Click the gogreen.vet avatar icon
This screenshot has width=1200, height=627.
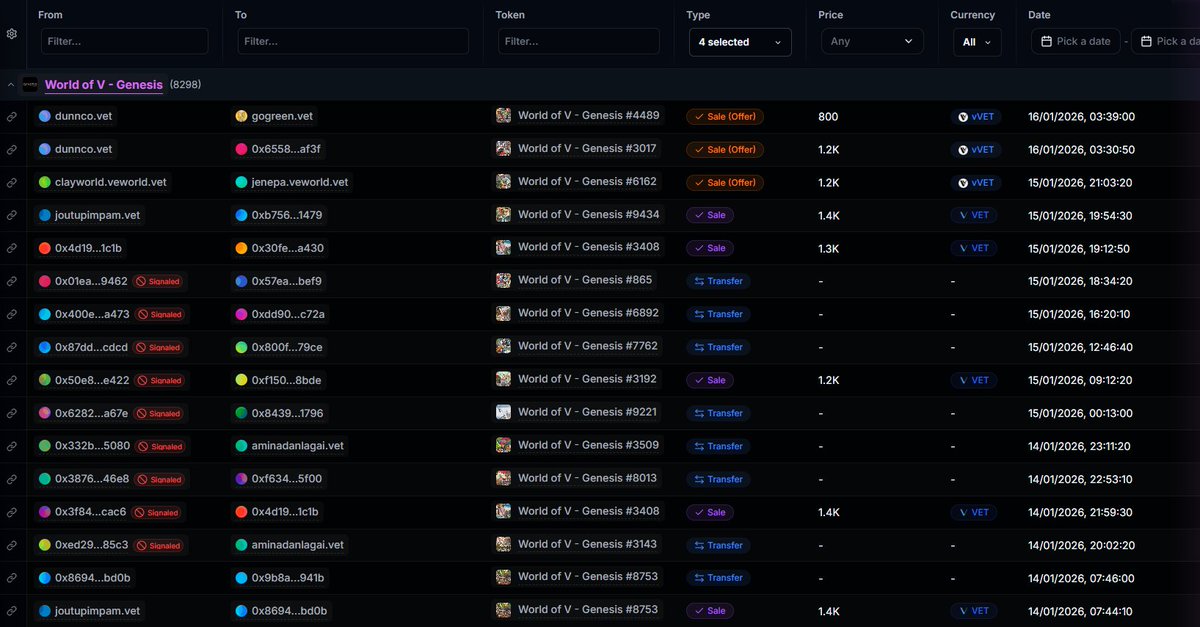[x=241, y=116]
